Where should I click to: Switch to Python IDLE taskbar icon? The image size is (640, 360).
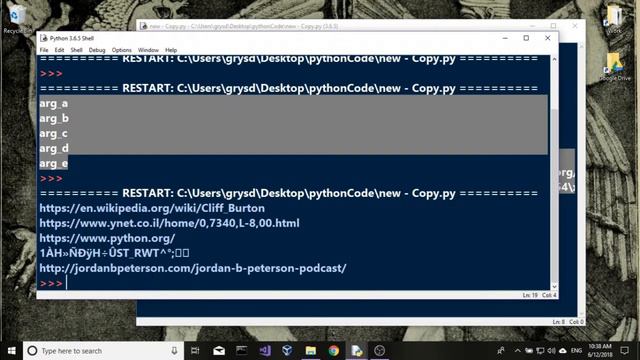tap(357, 351)
